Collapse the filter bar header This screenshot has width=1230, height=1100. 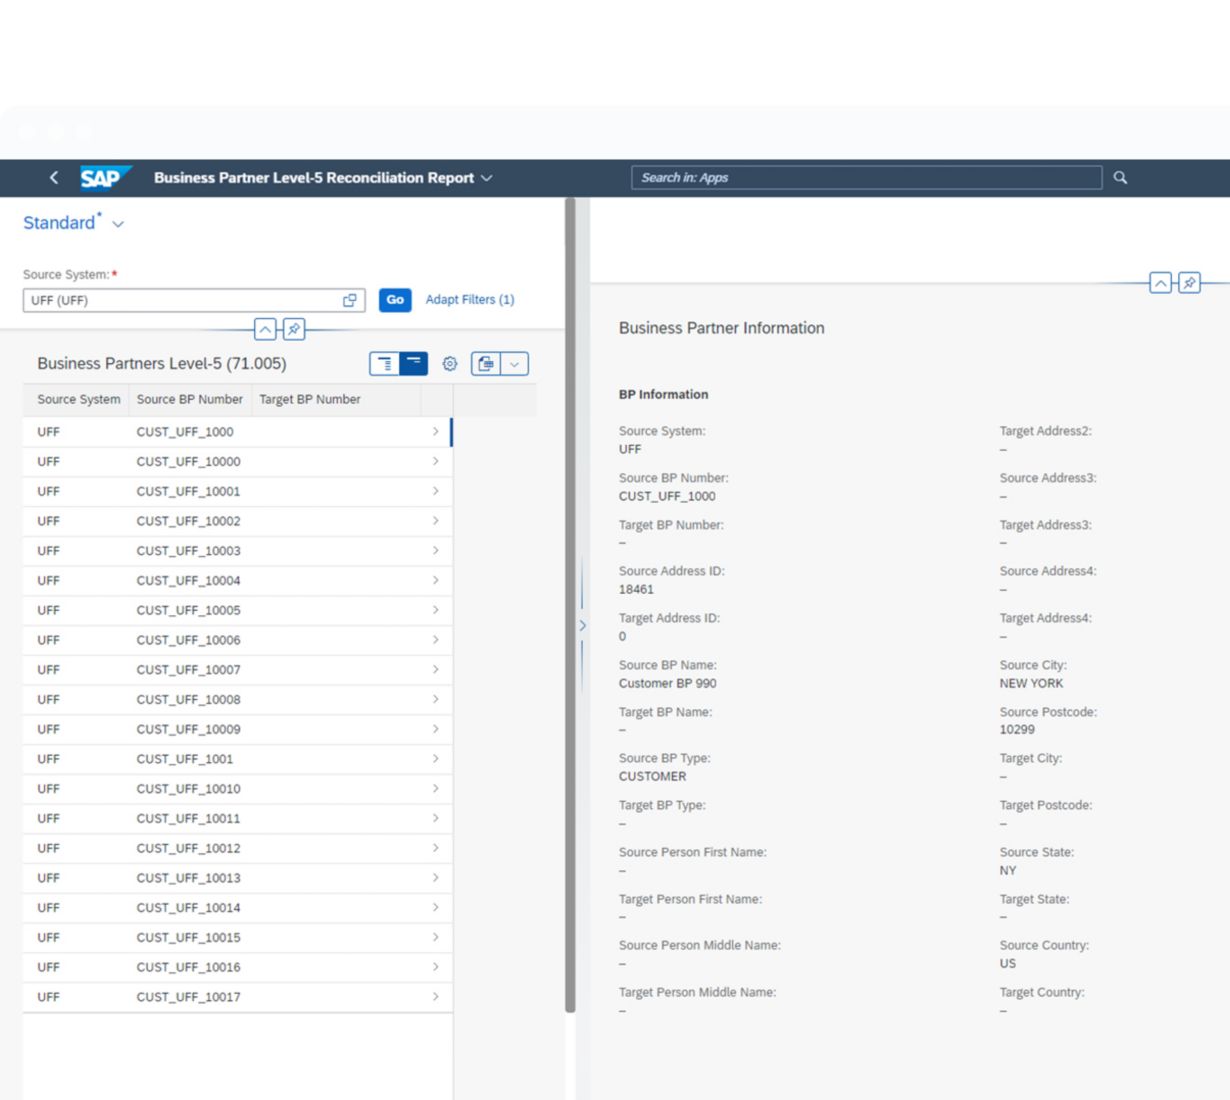pos(265,329)
